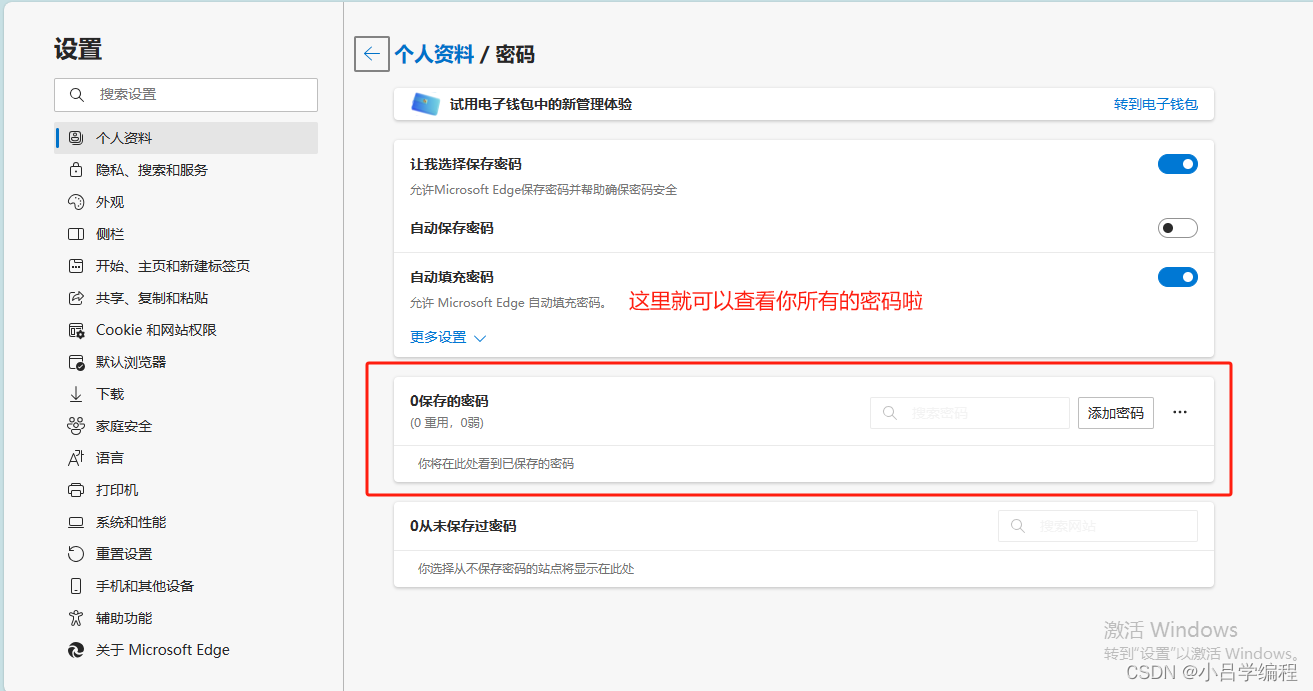Viewport: 1313px width, 691px height.
Task: Go to 外观 settings
Action: [x=187, y=202]
